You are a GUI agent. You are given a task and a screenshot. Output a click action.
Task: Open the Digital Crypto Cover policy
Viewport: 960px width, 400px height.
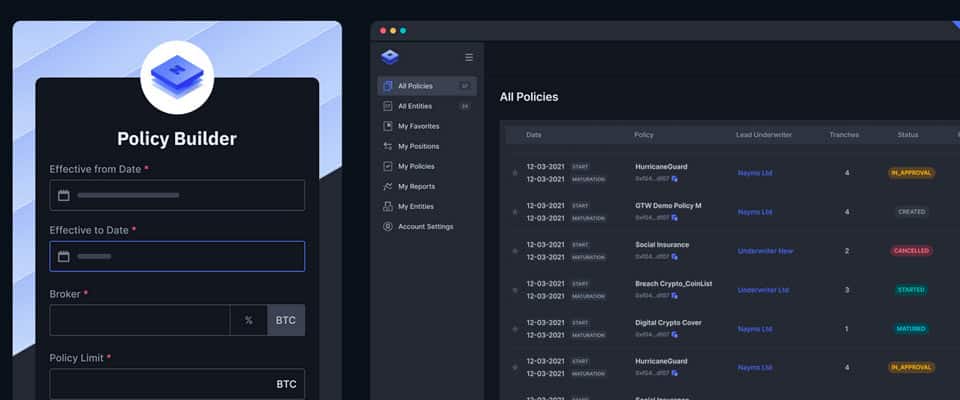click(669, 323)
